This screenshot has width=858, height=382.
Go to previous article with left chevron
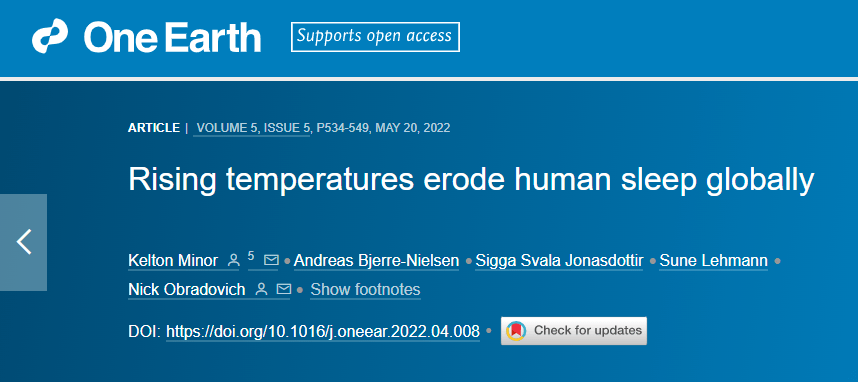click(24, 242)
